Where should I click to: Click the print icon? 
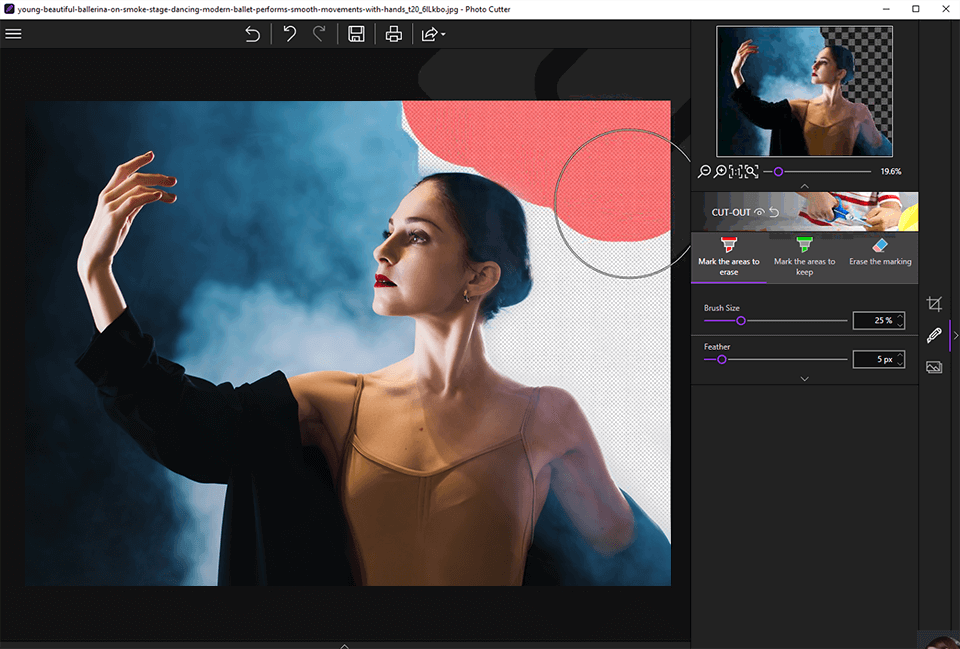tap(394, 34)
